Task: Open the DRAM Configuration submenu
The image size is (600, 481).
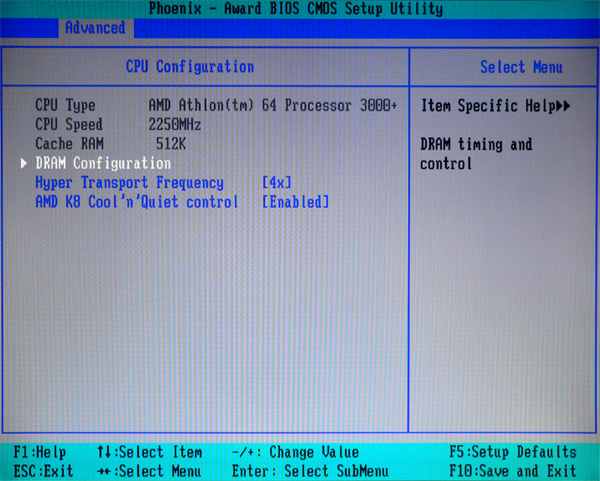Action: pos(103,163)
